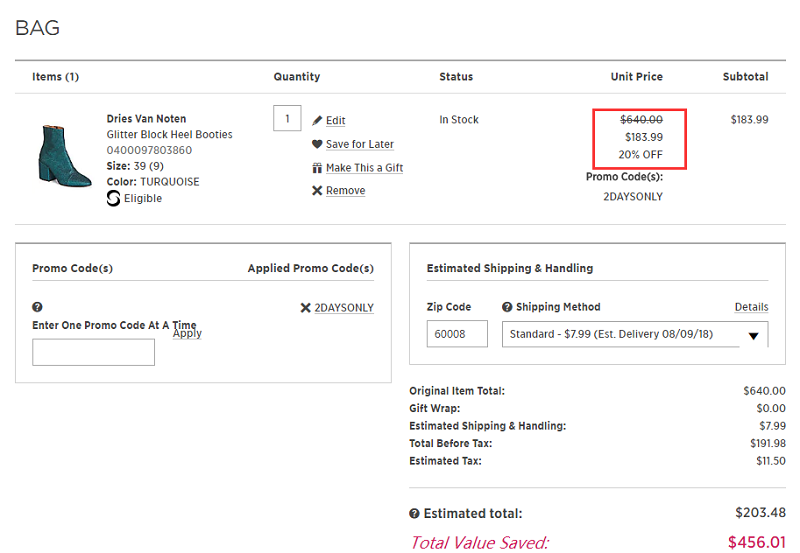This screenshot has height=553, width=800.
Task: Click the Eligible logo icon under Color
Action: coord(114,198)
